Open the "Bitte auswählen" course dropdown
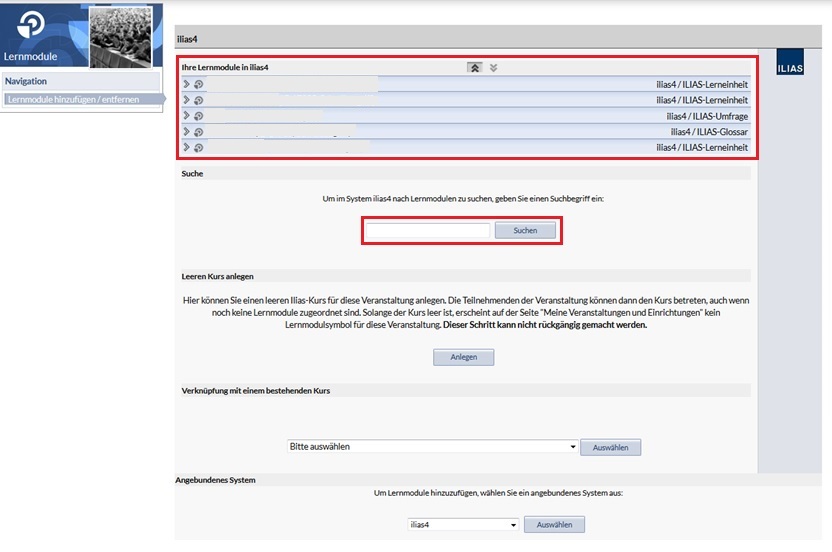Screen dimensions: 832x552 click(432, 447)
